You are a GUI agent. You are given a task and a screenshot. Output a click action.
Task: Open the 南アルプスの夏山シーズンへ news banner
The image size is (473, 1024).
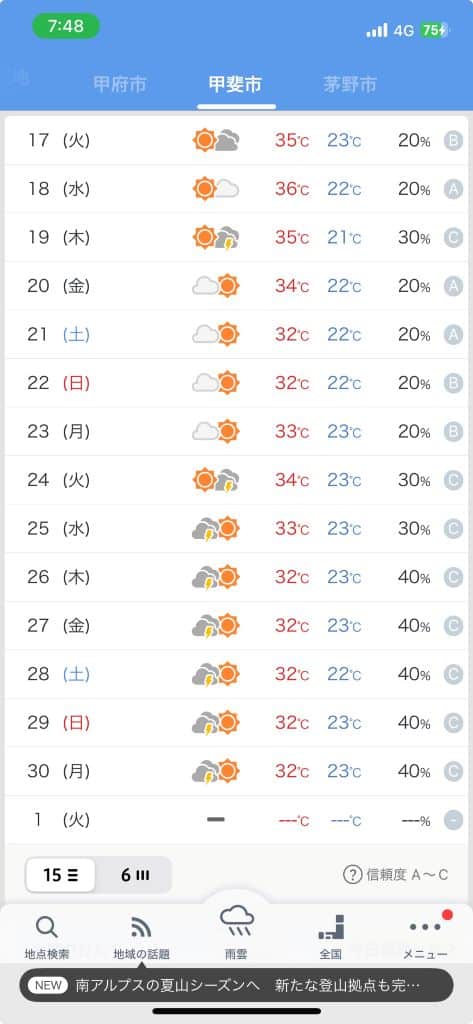coord(236,985)
